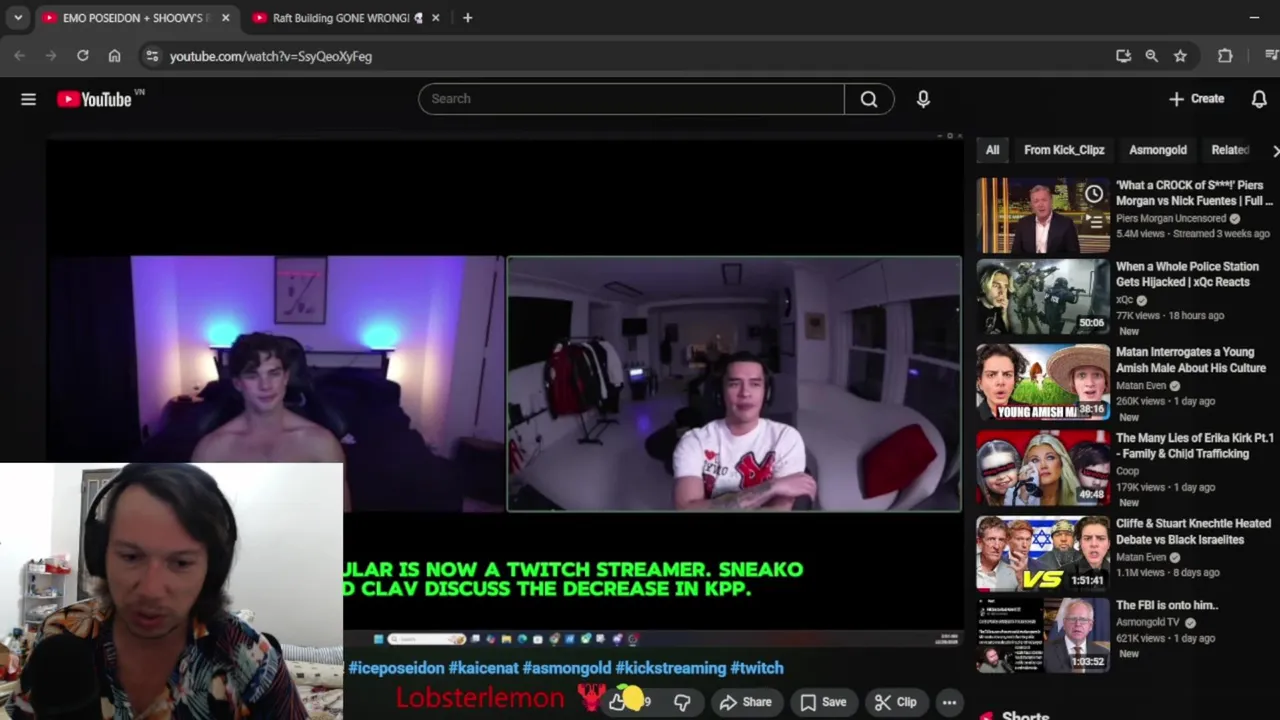Viewport: 1280px width, 720px height.
Task: Select the Related chip
Action: (1230, 150)
